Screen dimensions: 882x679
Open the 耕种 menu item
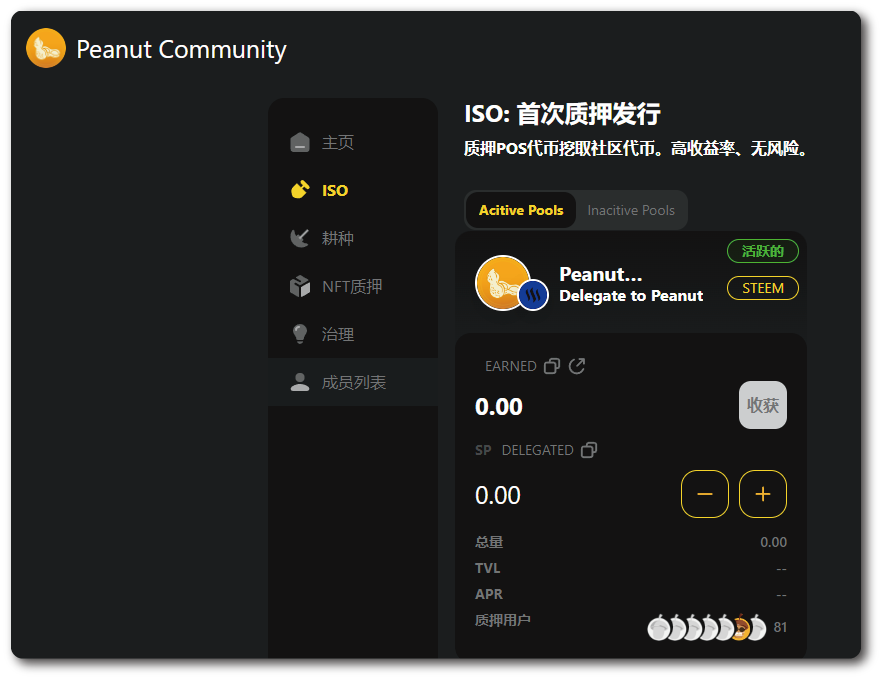tap(353, 238)
